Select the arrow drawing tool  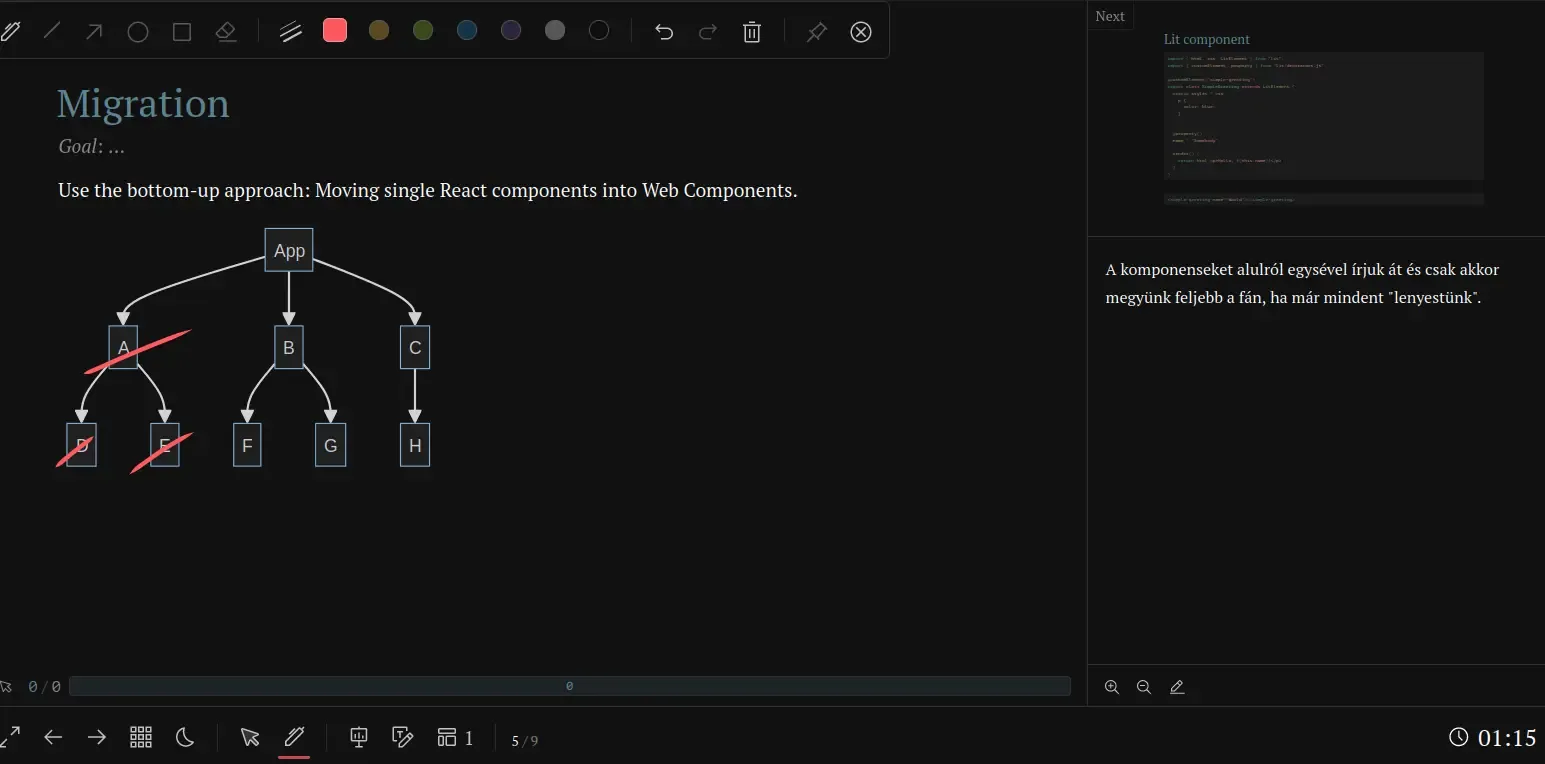[x=95, y=31]
